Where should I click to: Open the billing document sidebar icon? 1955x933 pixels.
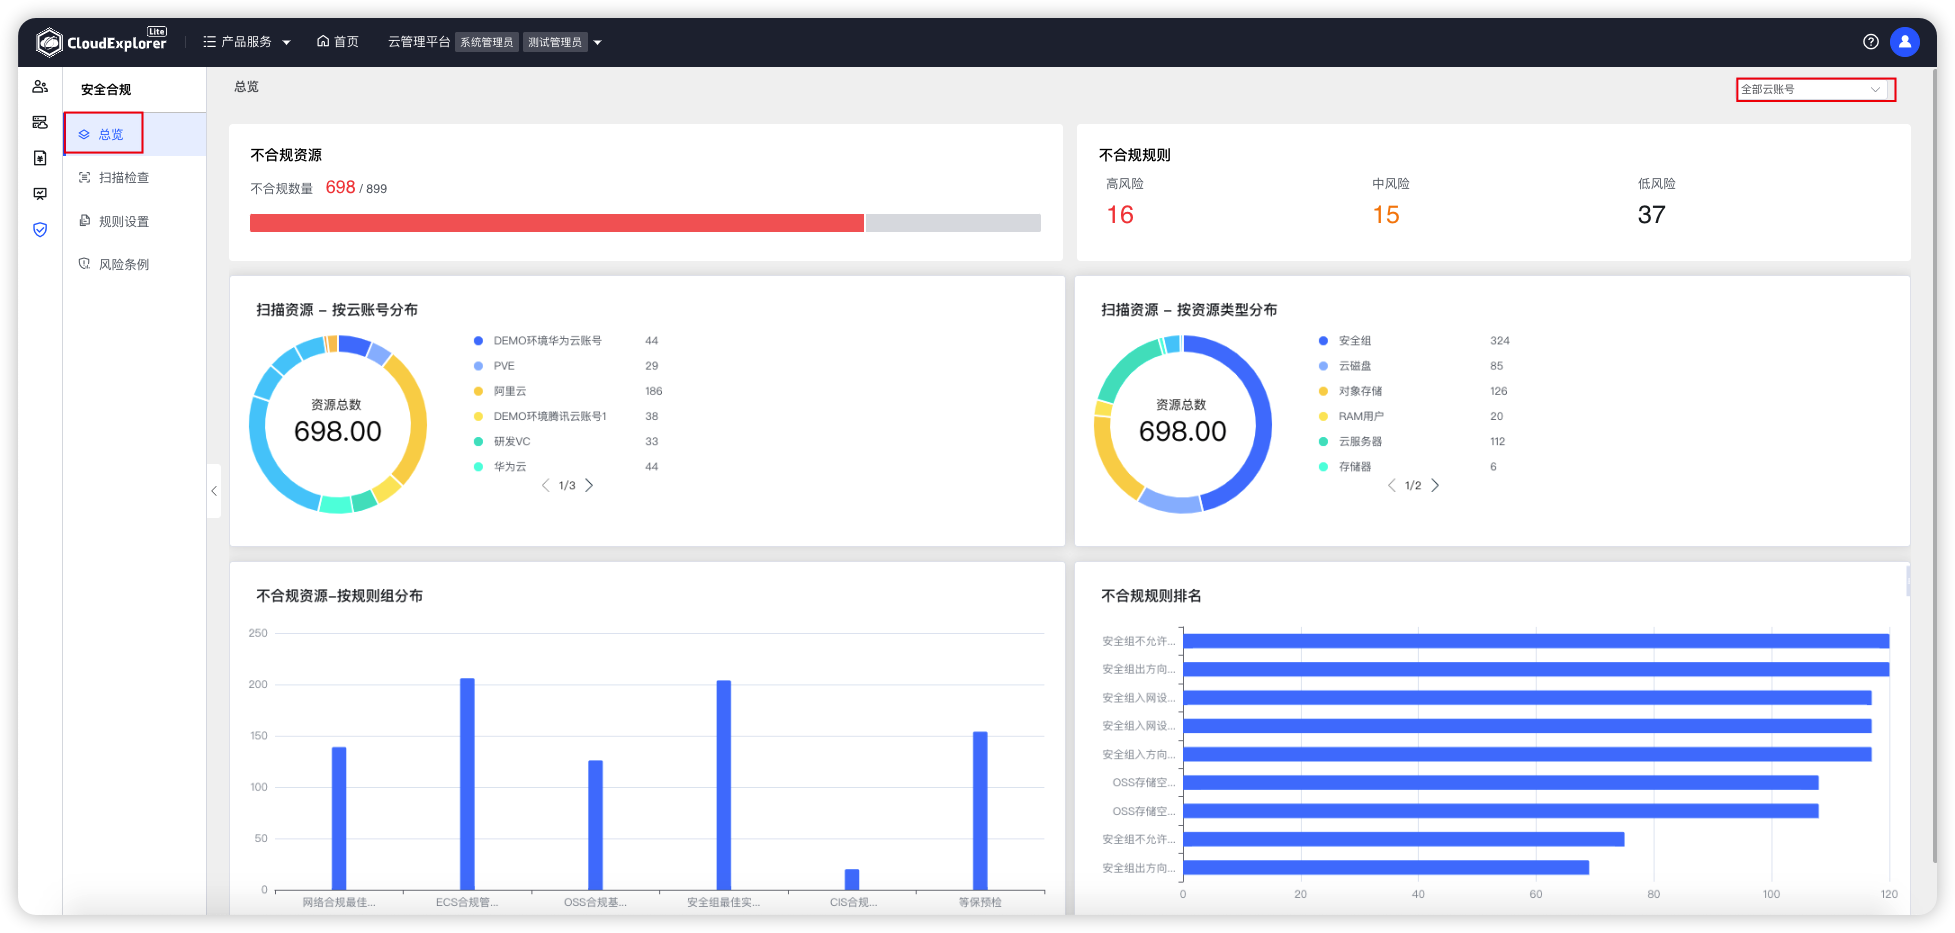[40, 158]
